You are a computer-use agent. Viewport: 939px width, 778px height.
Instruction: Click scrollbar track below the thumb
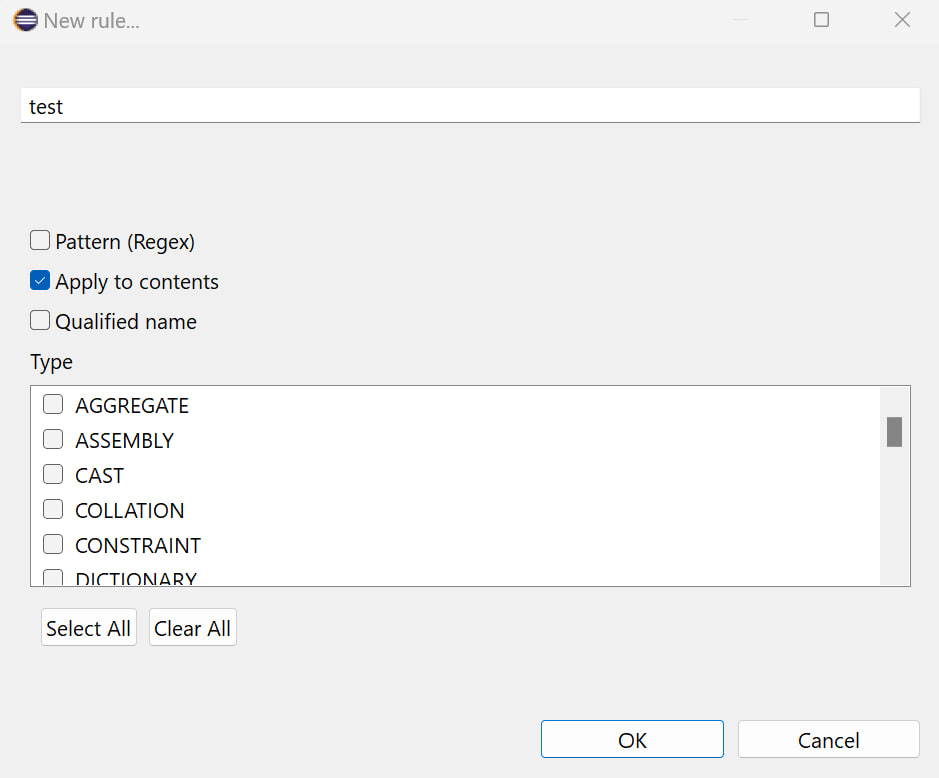895,515
